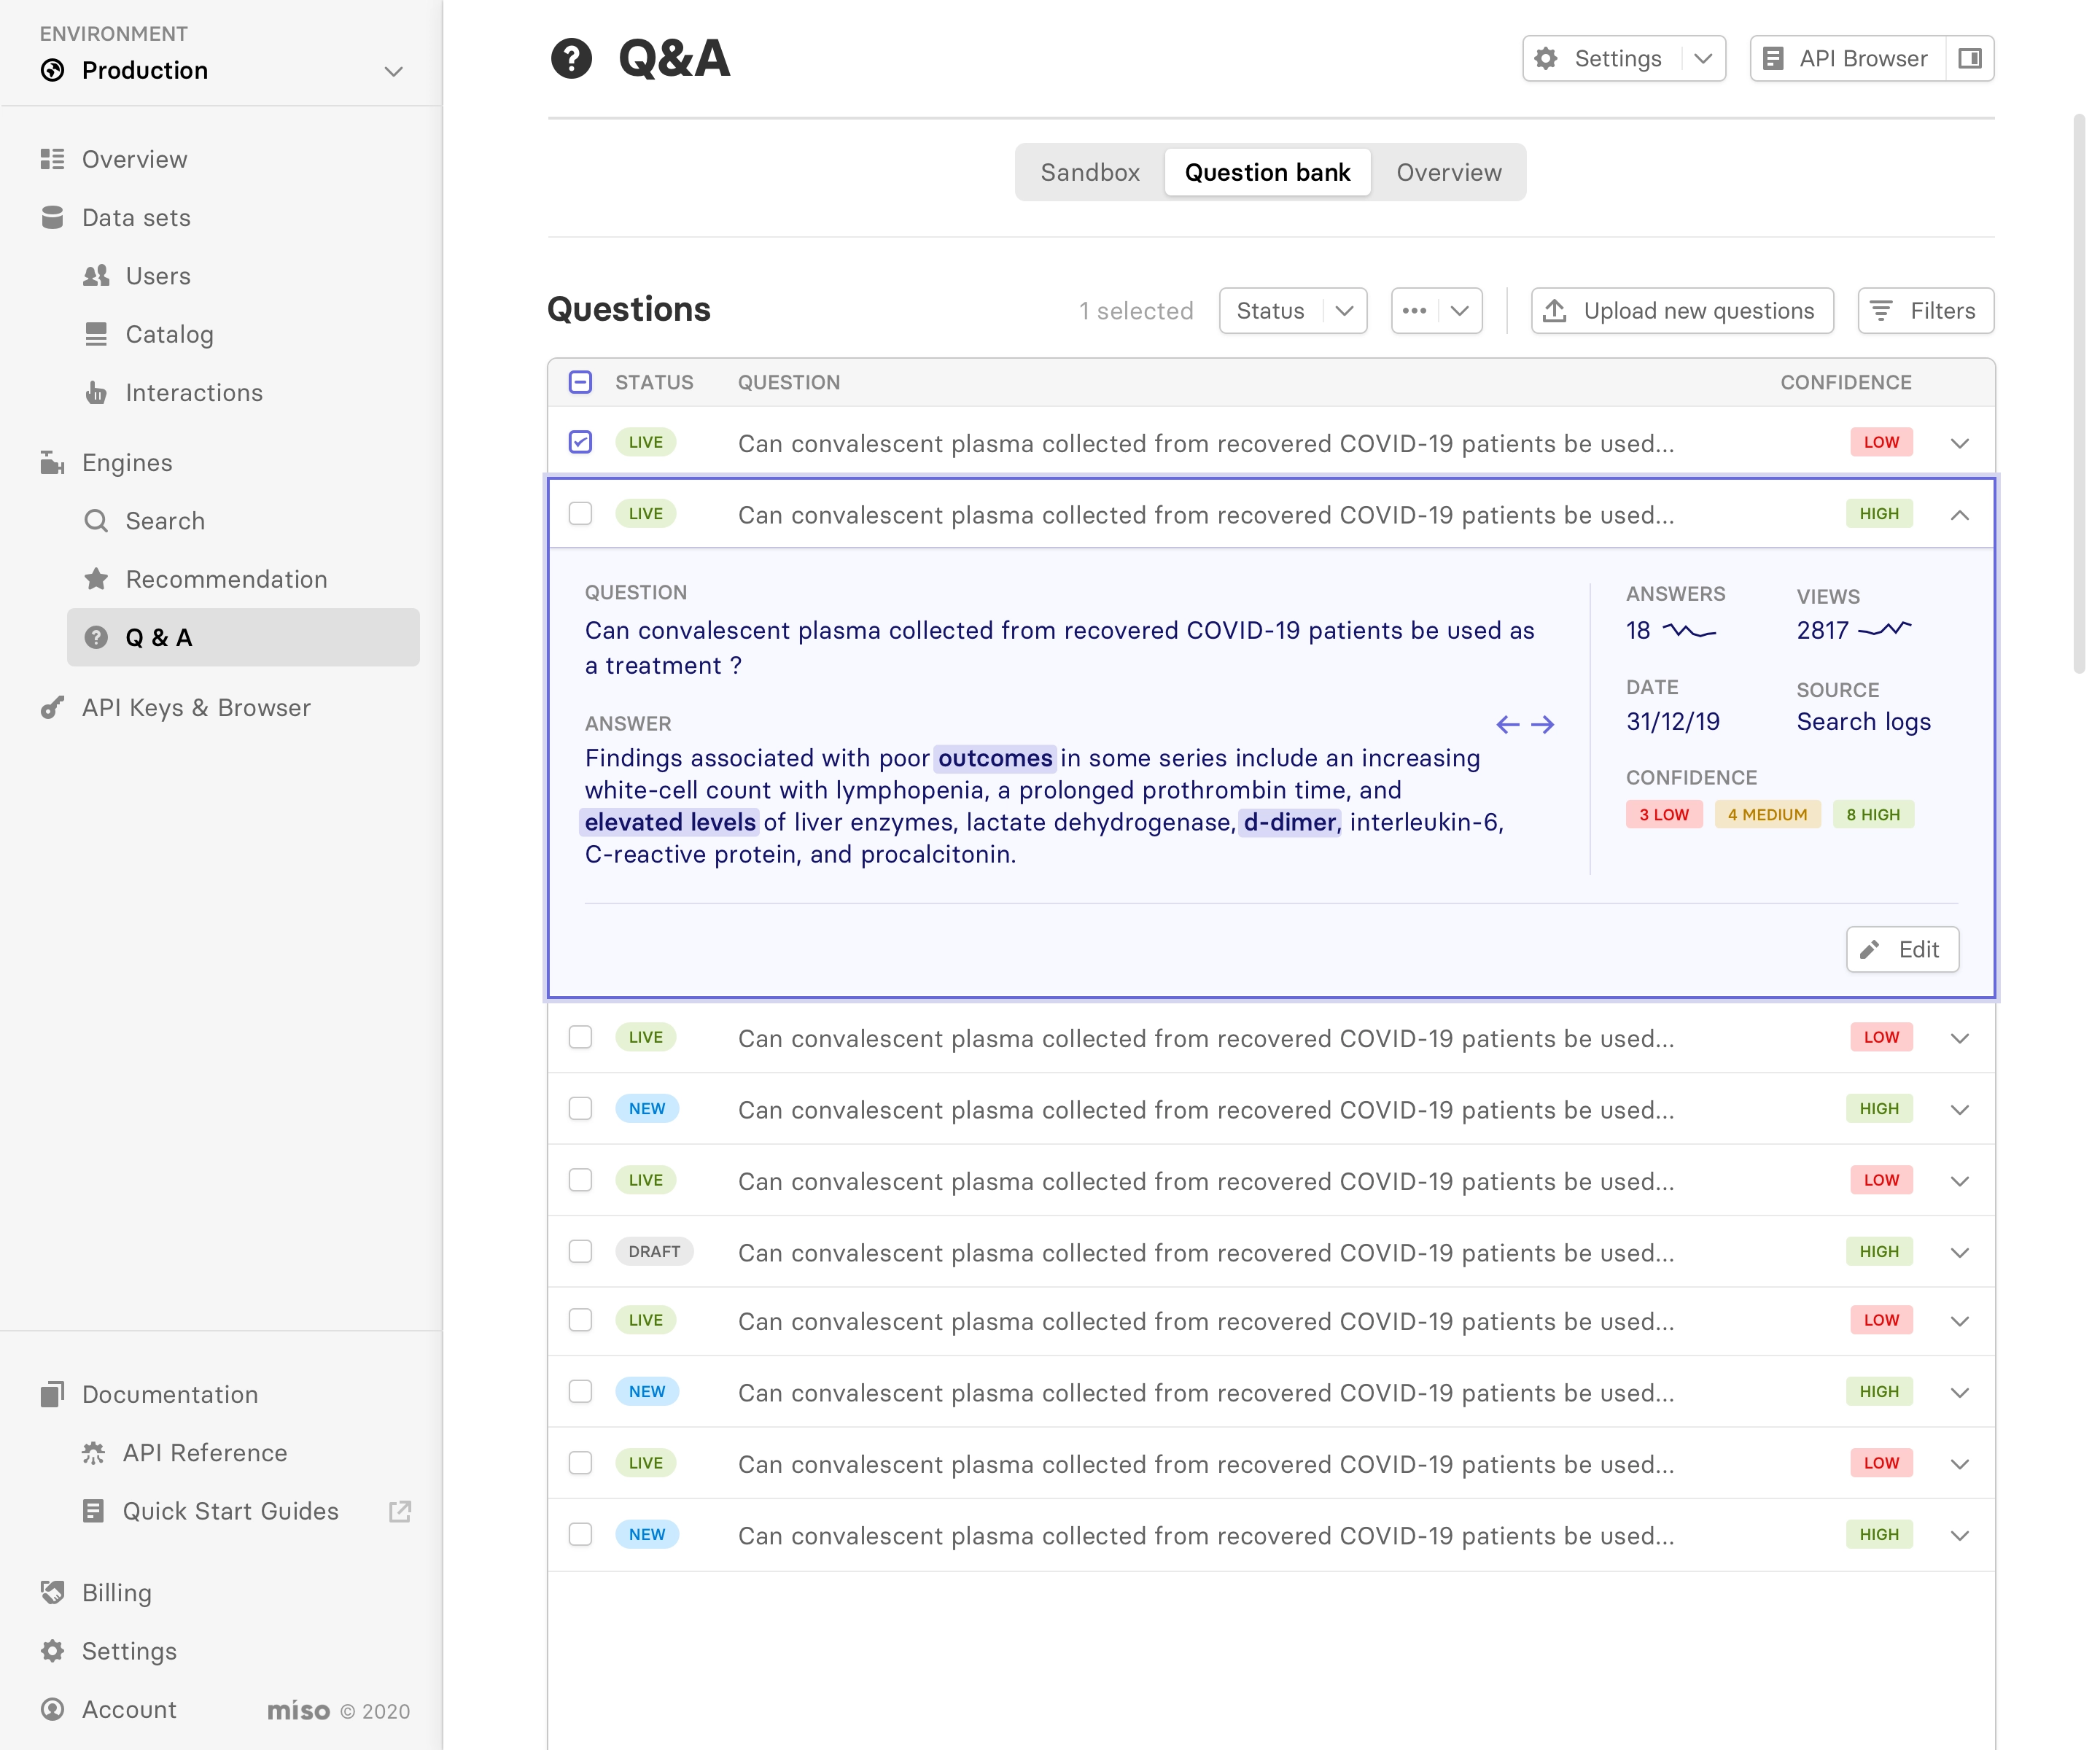Image resolution: width=2100 pixels, height=1750 pixels.
Task: Open the Status dropdown
Action: (x=1292, y=311)
